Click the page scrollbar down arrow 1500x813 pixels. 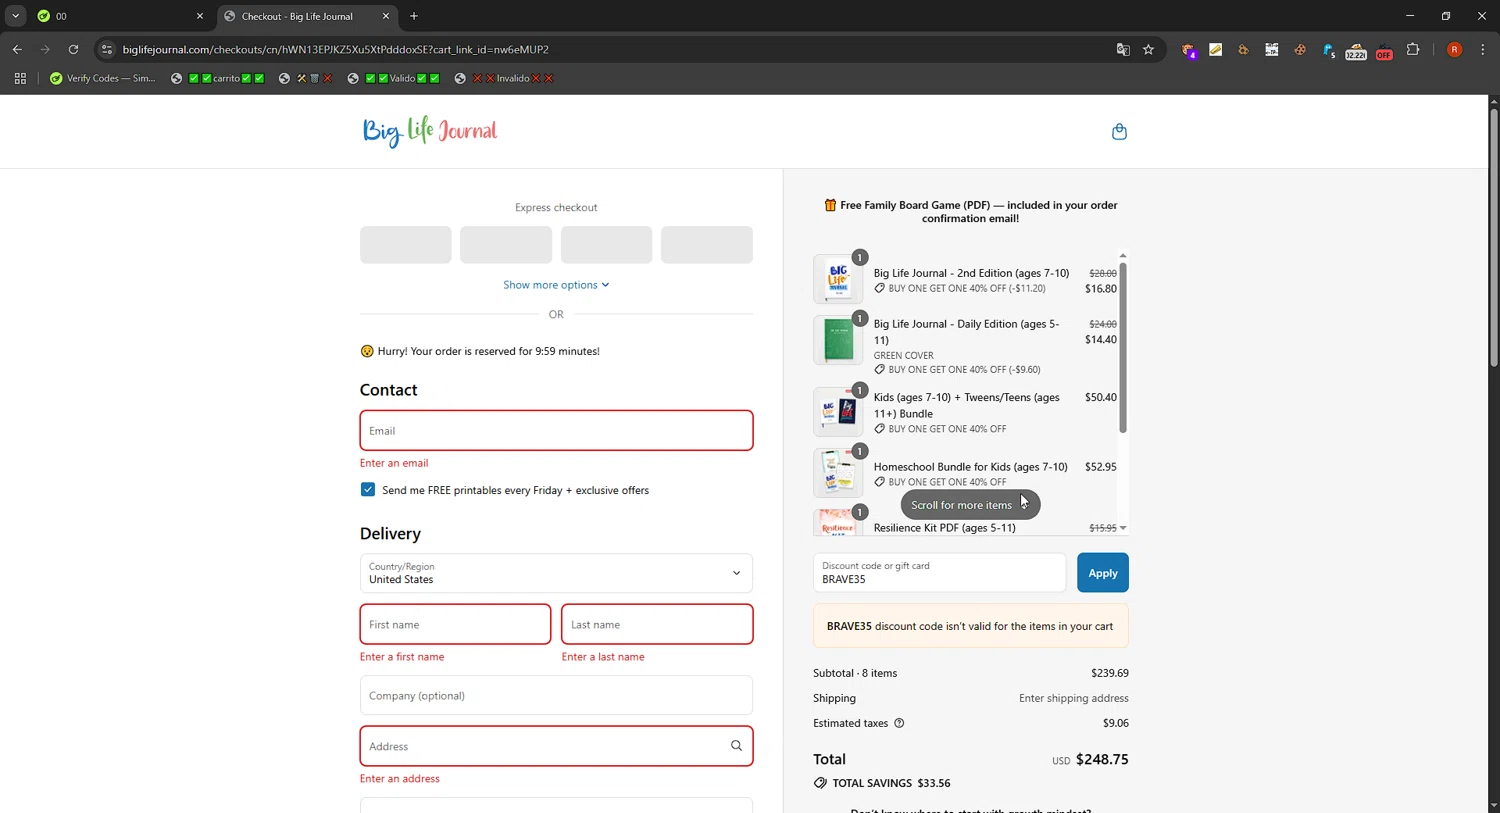[1494, 805]
